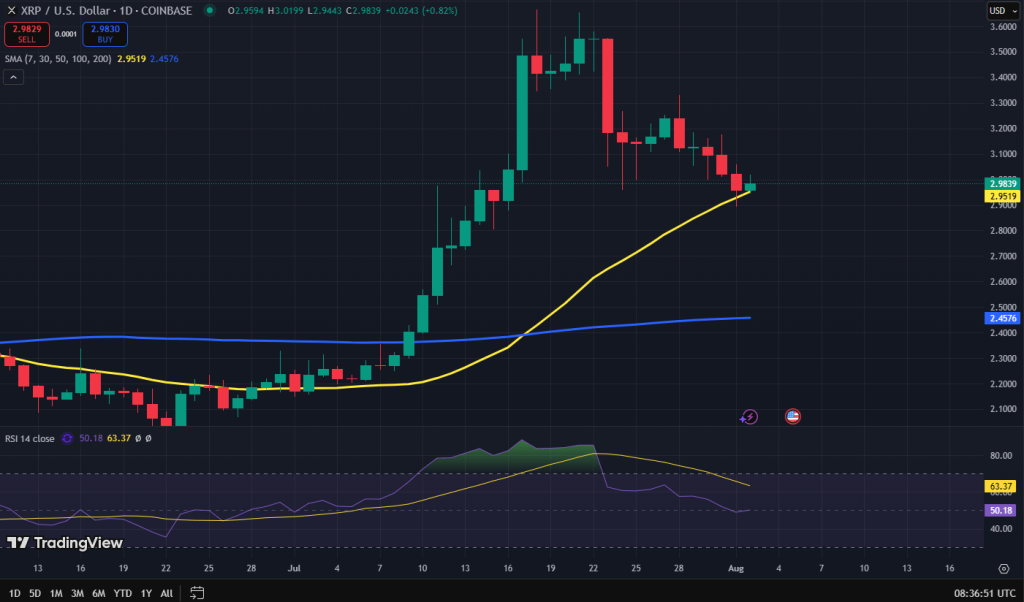1024x602 pixels.
Task: Select the All time range
Action: (167, 593)
